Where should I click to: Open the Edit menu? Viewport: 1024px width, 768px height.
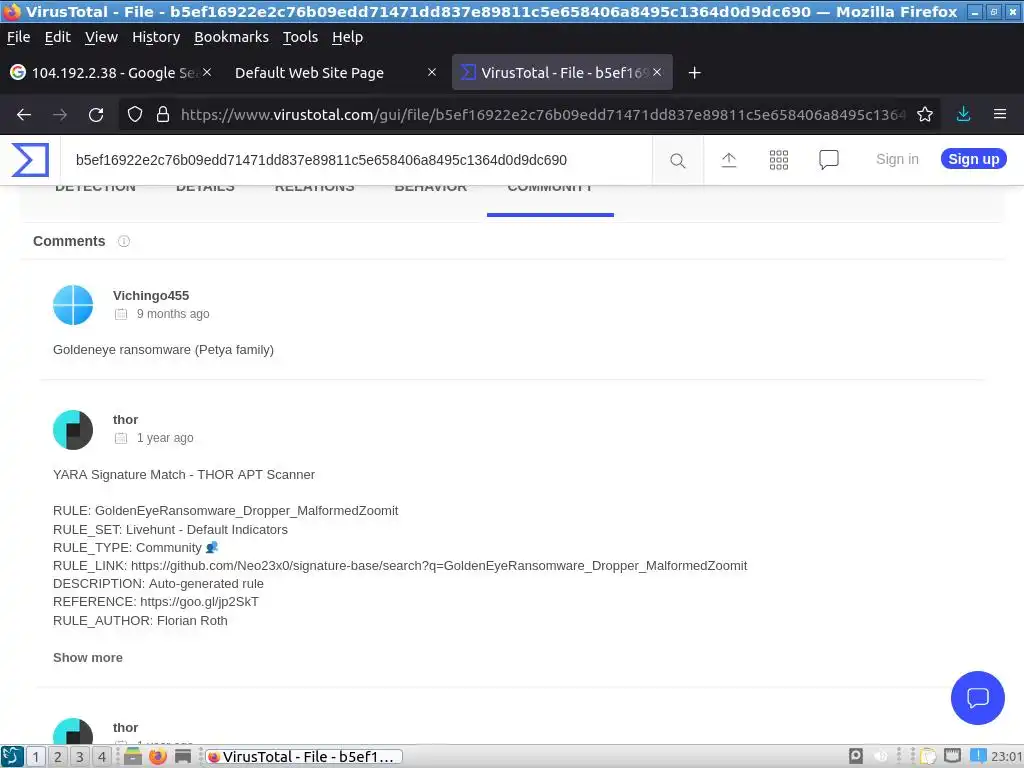point(57,37)
